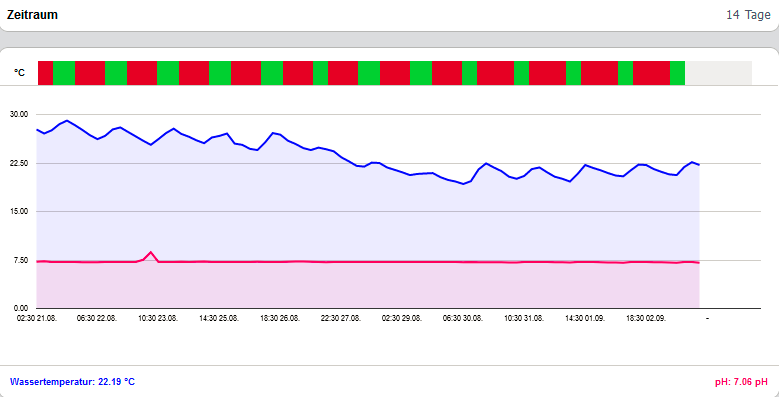Click the "22.50" y-axis label
Screen dimensions: 779x397
(19, 163)
